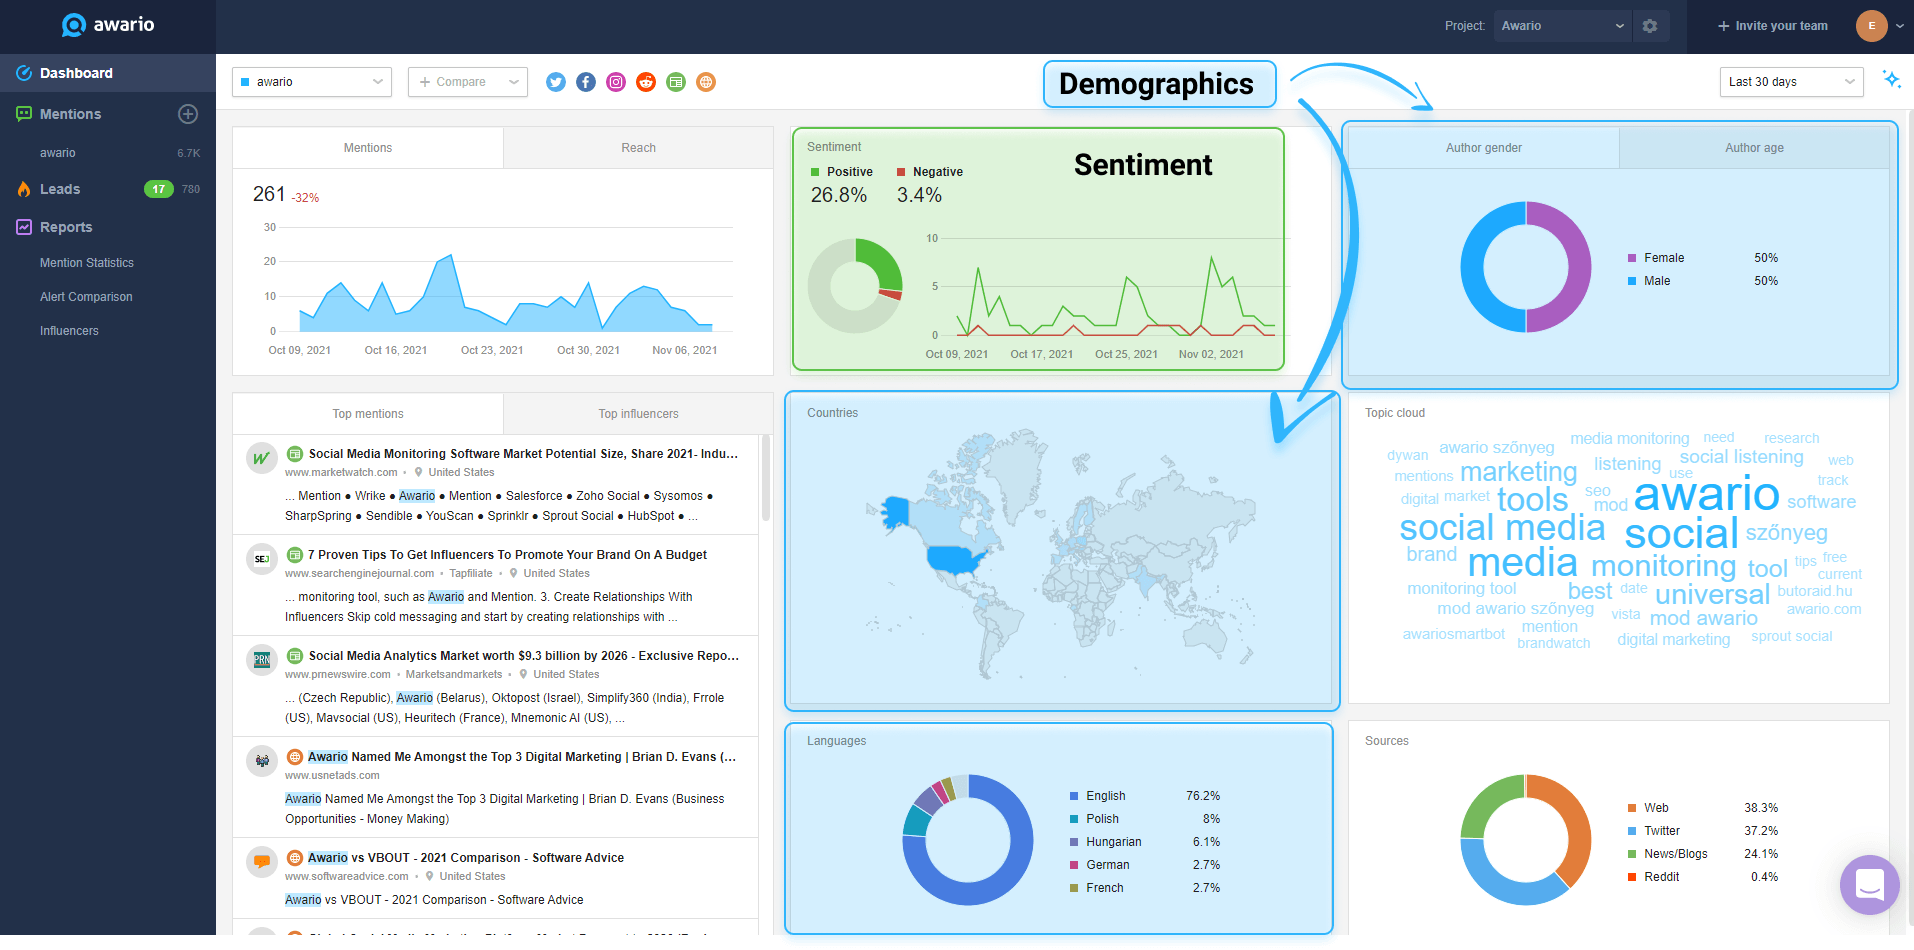Screen dimensions: 1914x950
Task: Open 'Awario Named Me Amongst the Top 3' mention
Action: pos(521,757)
